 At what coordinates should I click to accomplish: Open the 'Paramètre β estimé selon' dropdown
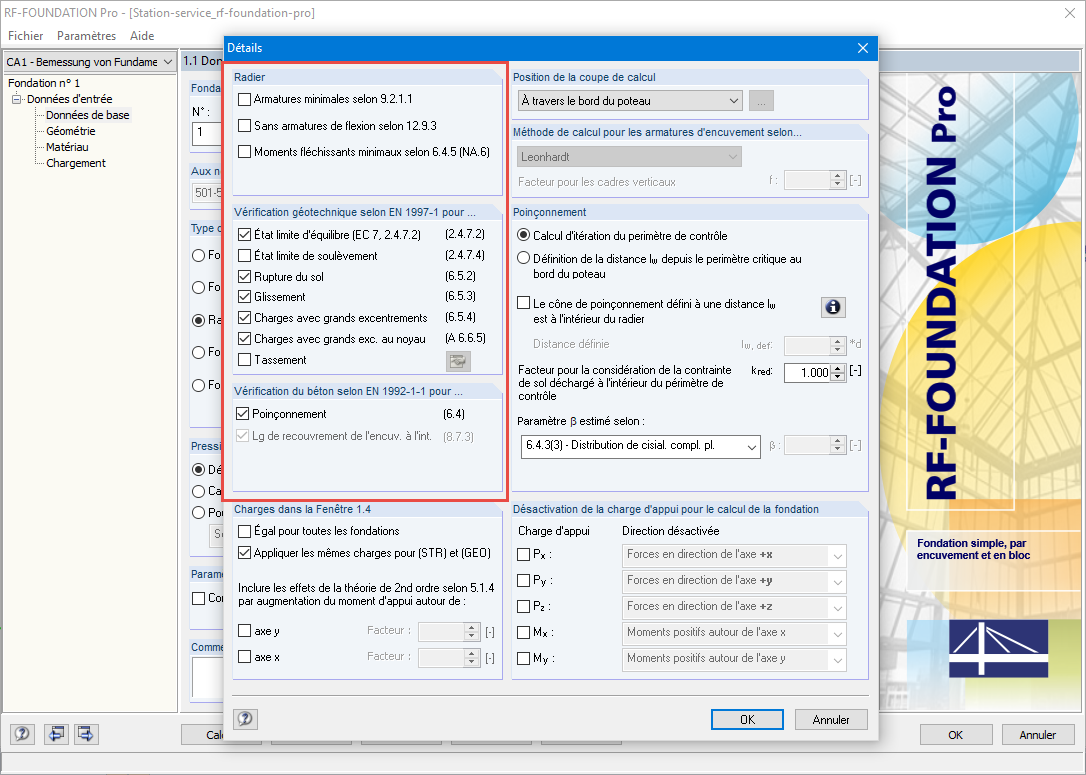point(640,445)
